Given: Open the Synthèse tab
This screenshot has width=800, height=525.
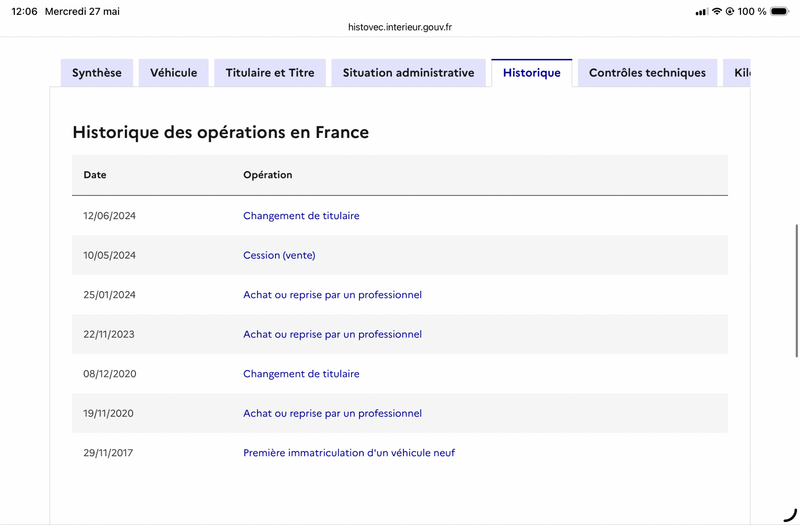Looking at the screenshot, I should (97, 73).
